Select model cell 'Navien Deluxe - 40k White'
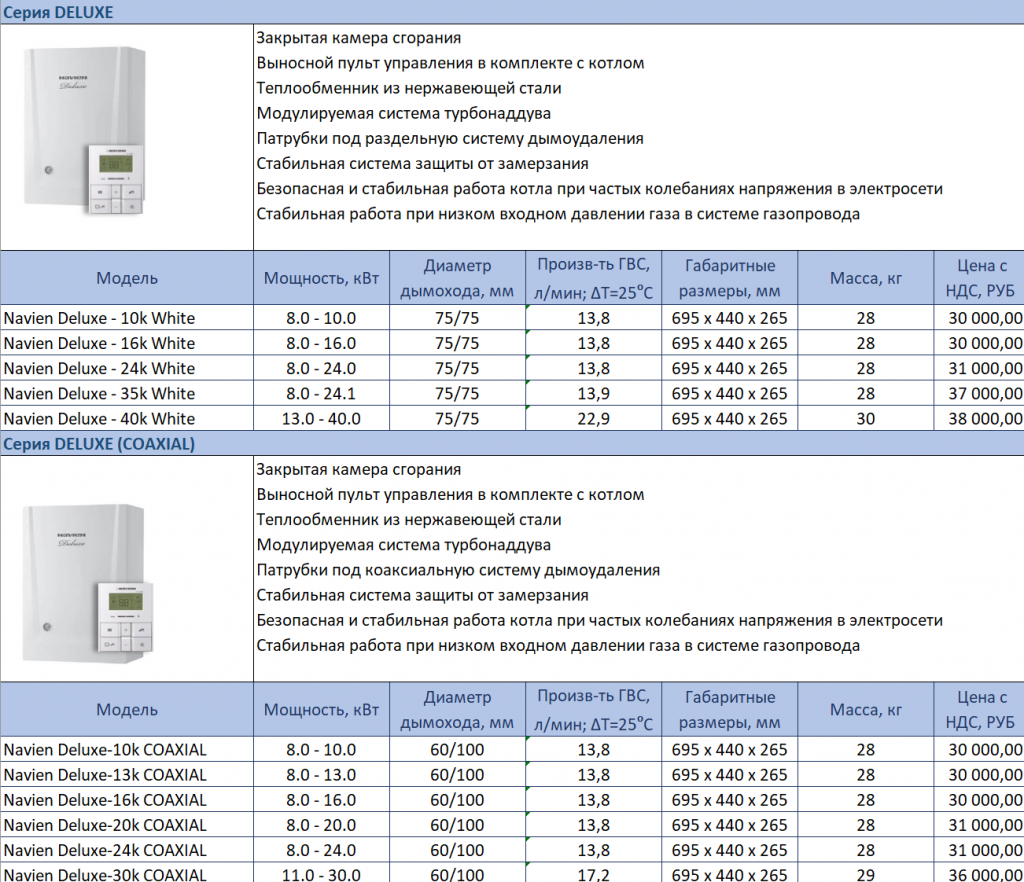The width and height of the screenshot is (1024, 882). coord(127,418)
